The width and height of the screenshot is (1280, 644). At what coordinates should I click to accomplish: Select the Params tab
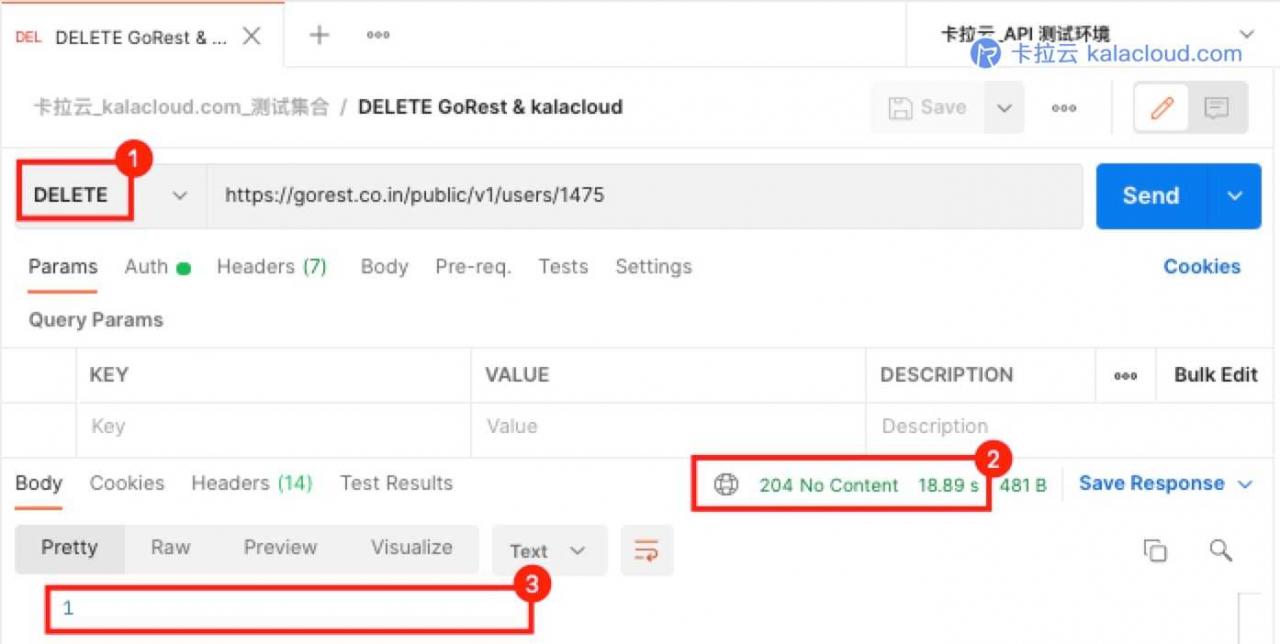click(x=63, y=267)
